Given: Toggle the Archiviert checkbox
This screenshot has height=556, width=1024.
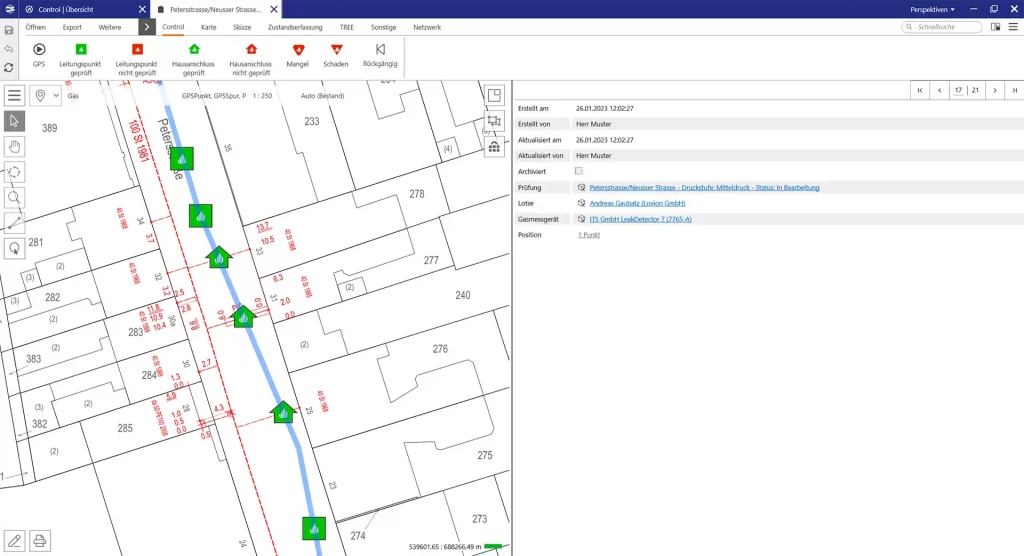Looking at the screenshot, I should coord(579,171).
